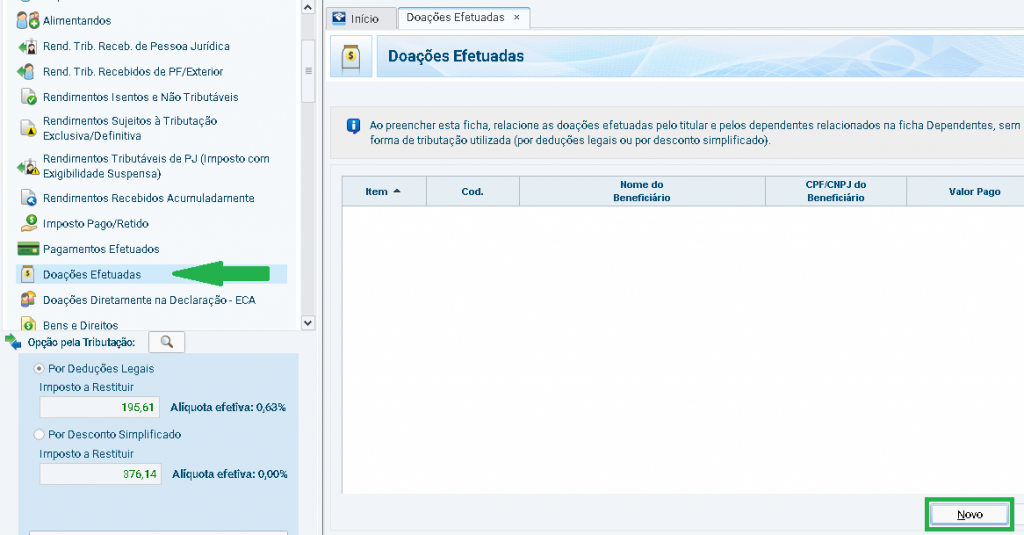Click the Alimentandos people icon
Screen dimensions: 1024x535
(x=27, y=20)
